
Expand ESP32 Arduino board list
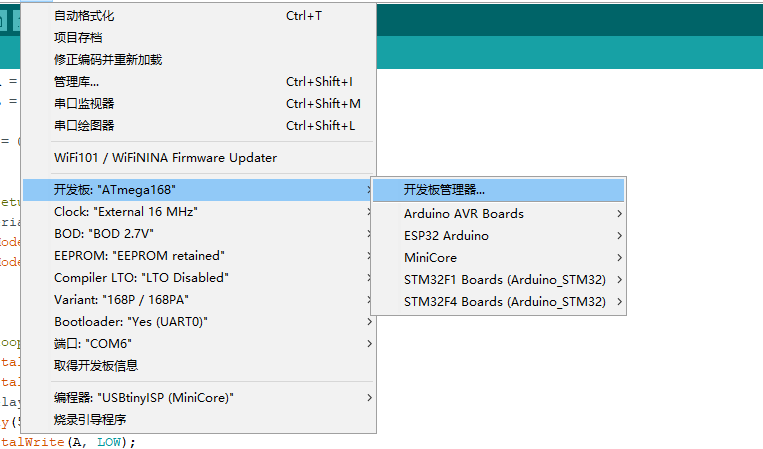(x=446, y=236)
